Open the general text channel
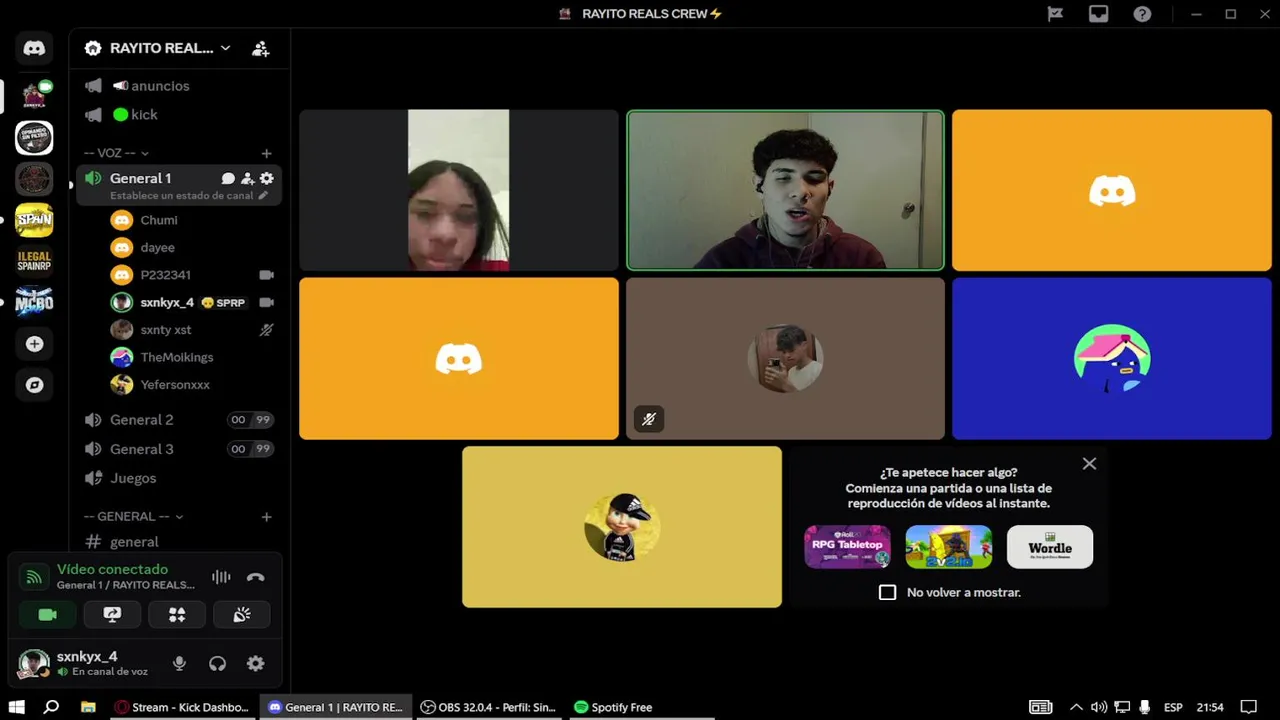 coord(180,542)
